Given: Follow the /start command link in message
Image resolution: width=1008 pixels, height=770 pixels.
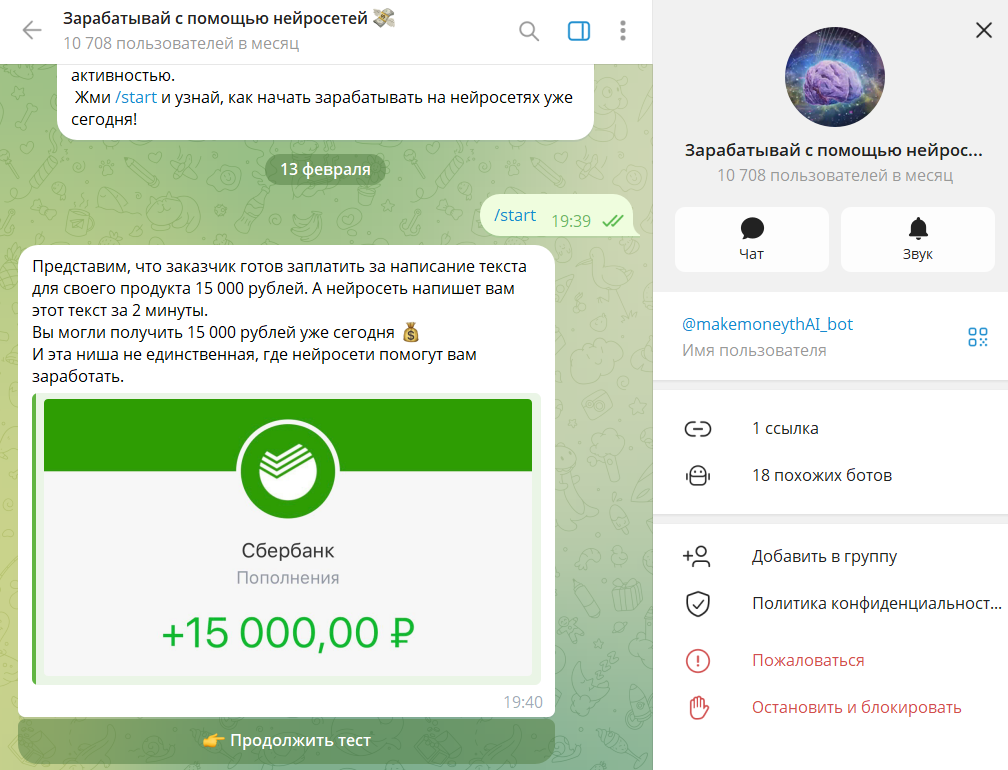Looking at the screenshot, I should click(x=136, y=98).
